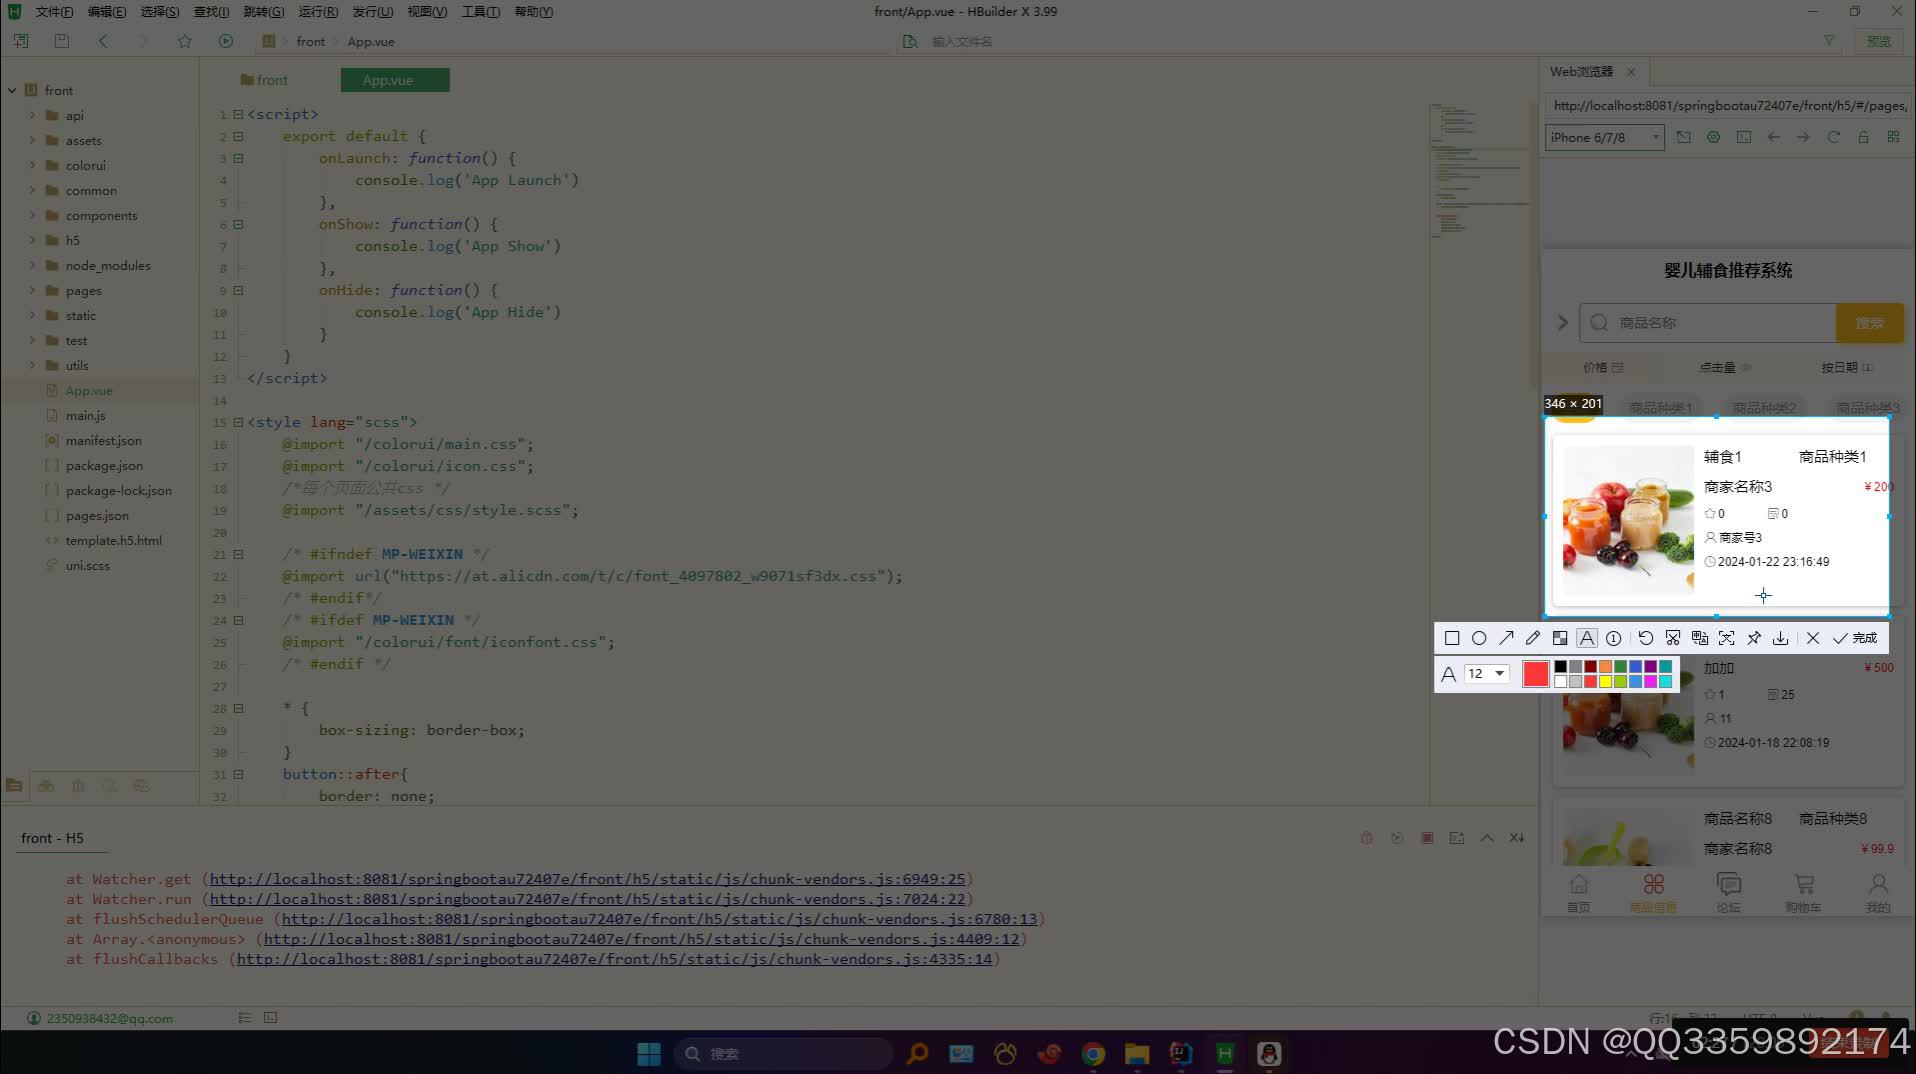1916x1074 pixels.
Task: Open the 帮助(Y) menu
Action: 533,12
